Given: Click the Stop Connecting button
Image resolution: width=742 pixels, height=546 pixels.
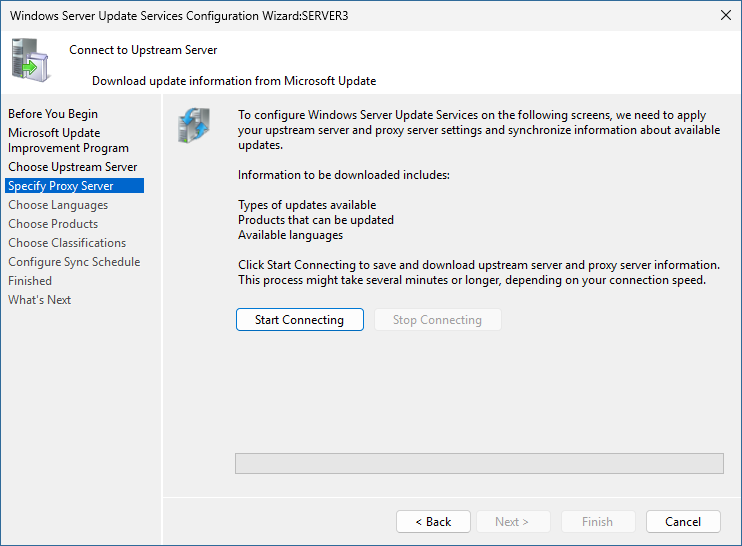Looking at the screenshot, I should point(437,320).
